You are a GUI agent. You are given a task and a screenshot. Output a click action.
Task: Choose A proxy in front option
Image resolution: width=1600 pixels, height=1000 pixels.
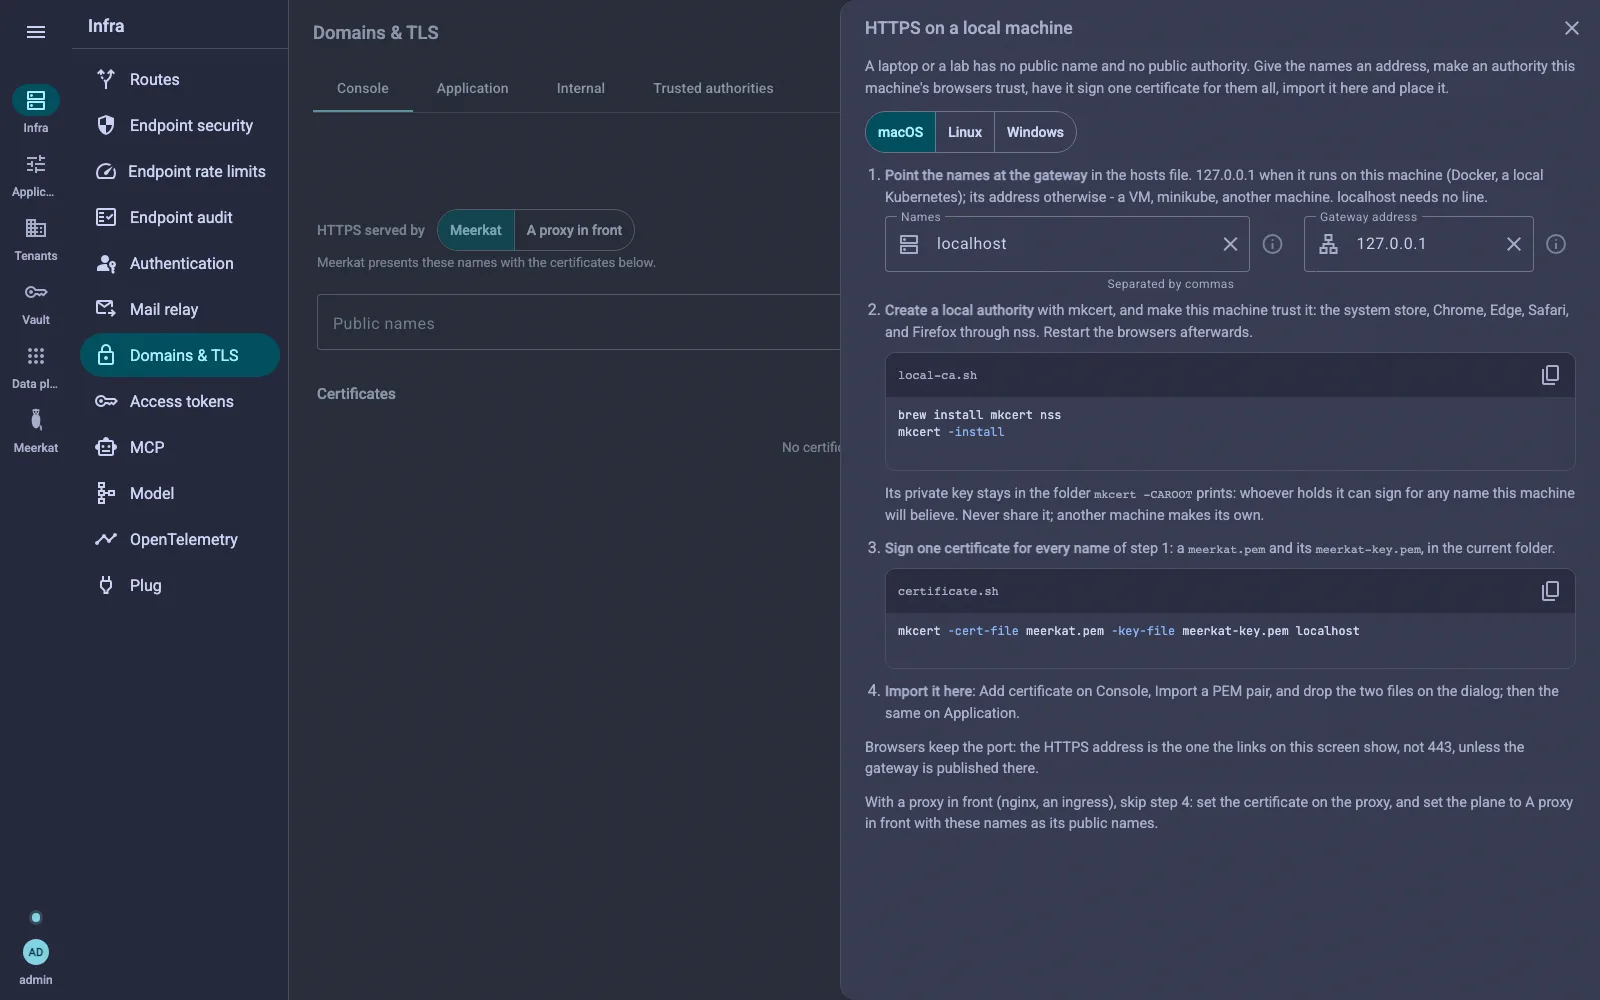click(x=574, y=230)
